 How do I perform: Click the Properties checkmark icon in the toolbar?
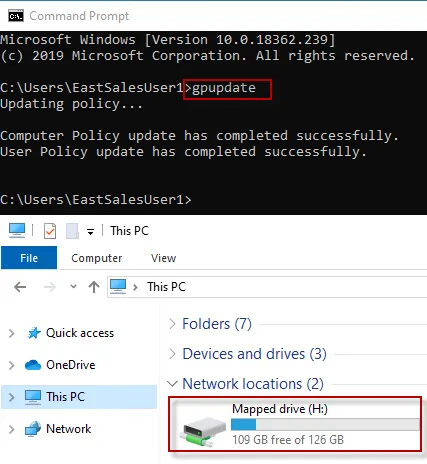pyautogui.click(x=50, y=231)
